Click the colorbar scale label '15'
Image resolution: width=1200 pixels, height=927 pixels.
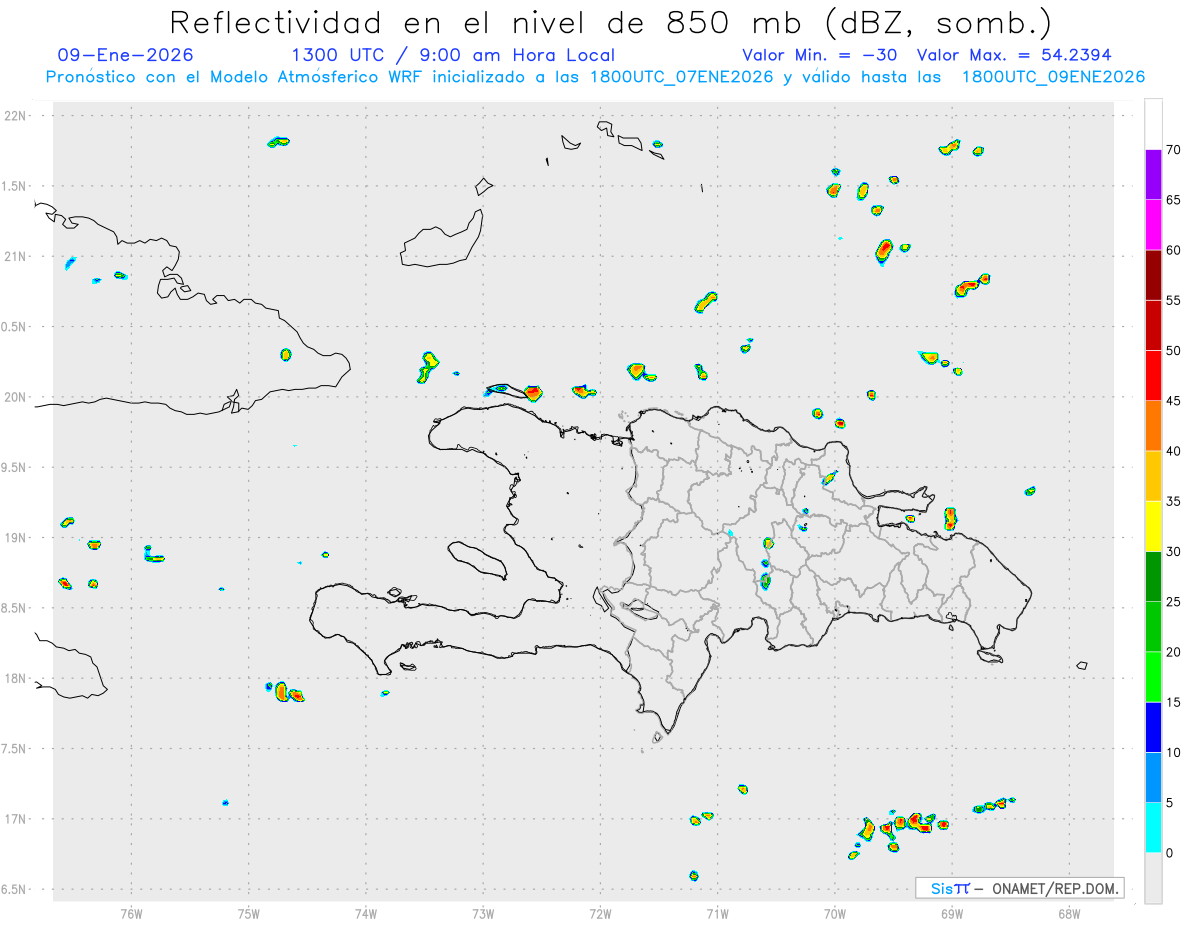tap(1174, 702)
